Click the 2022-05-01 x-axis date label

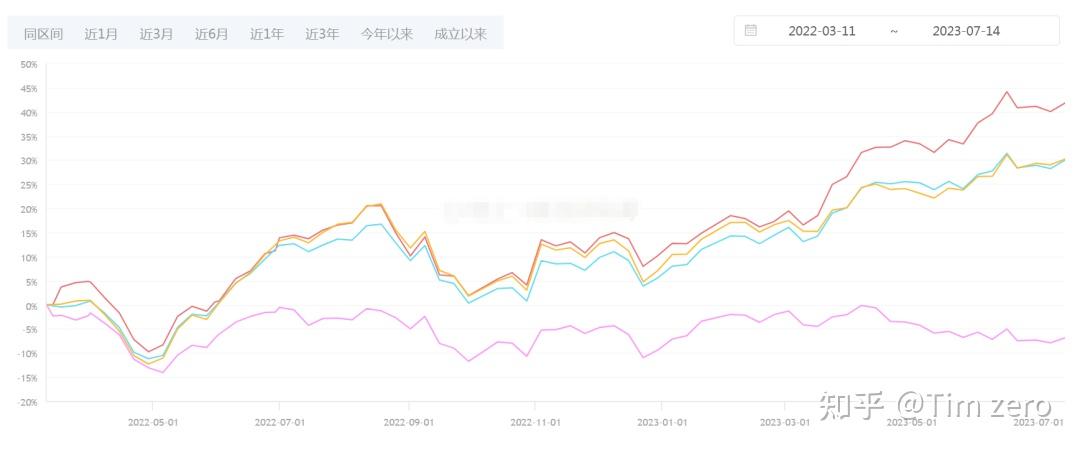(153, 422)
